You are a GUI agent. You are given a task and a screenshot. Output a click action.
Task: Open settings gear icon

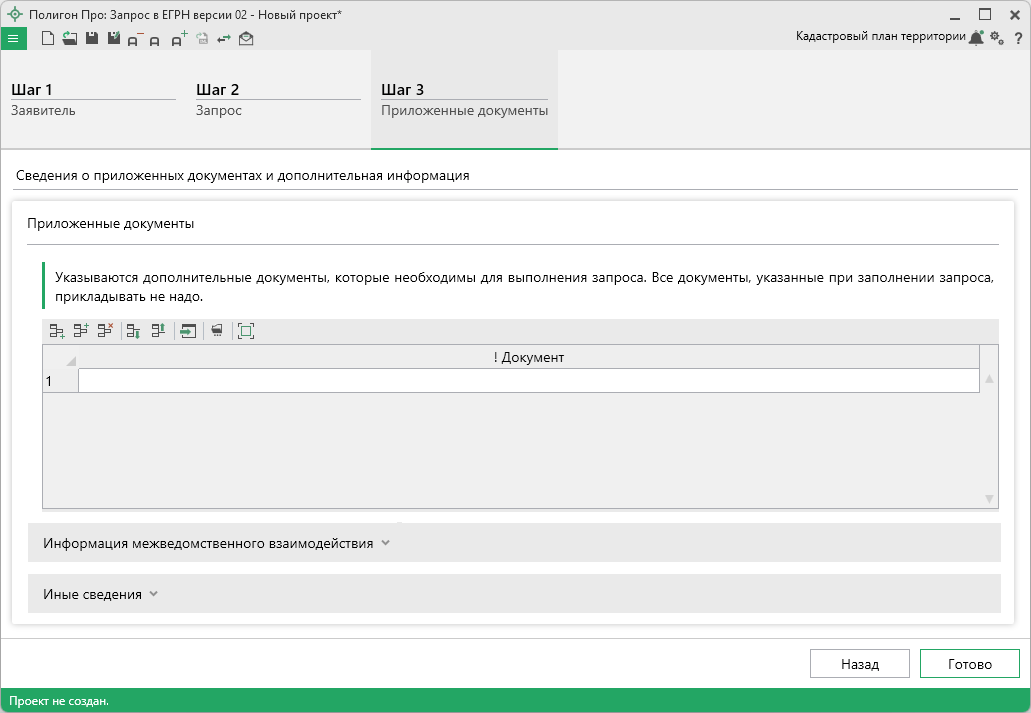coord(996,38)
